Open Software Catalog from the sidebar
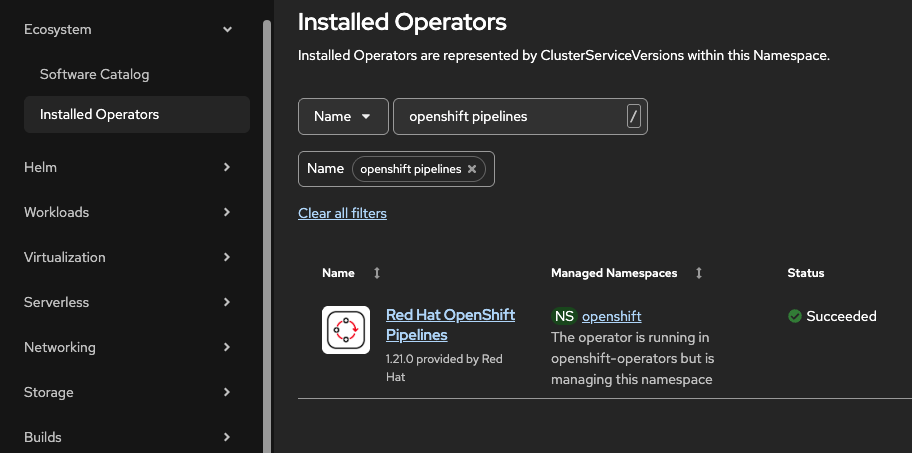This screenshot has width=912, height=453. [x=94, y=74]
